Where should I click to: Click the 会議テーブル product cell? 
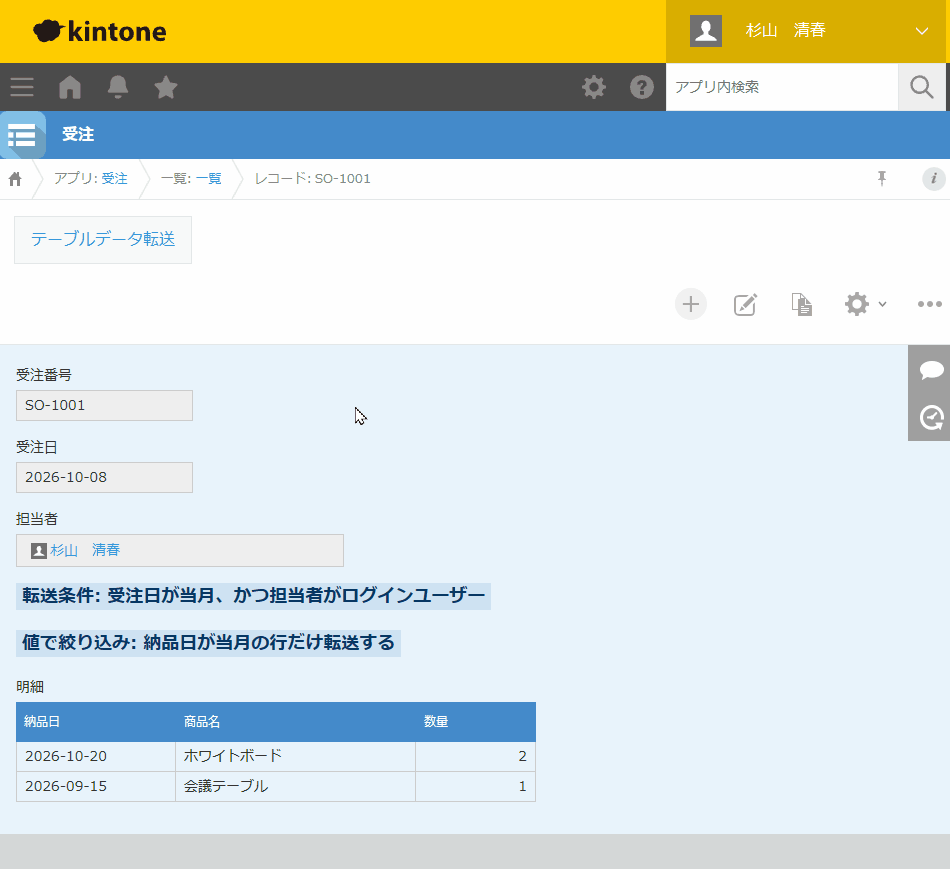click(x=296, y=787)
